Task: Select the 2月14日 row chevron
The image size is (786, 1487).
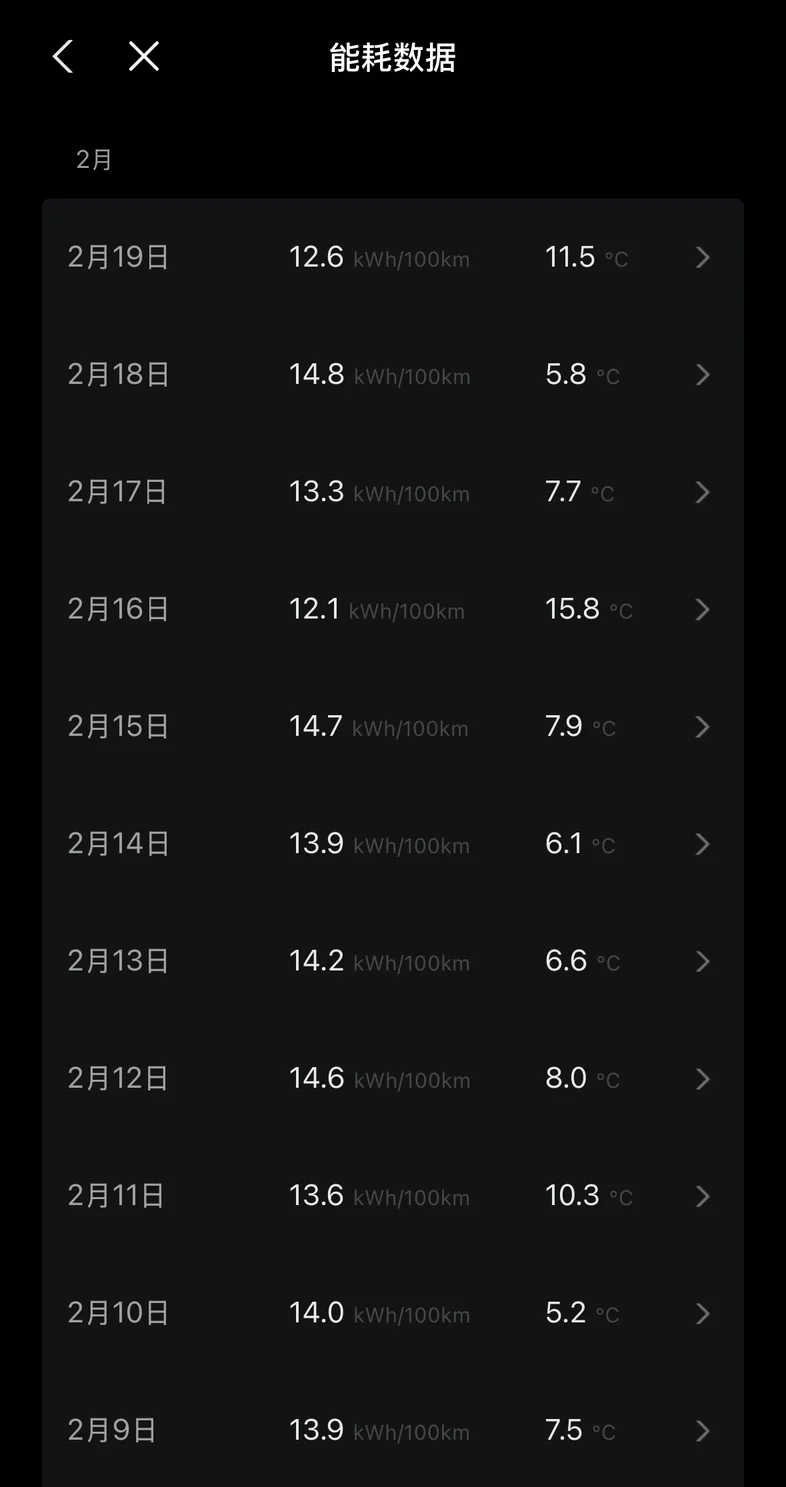Action: pos(703,844)
